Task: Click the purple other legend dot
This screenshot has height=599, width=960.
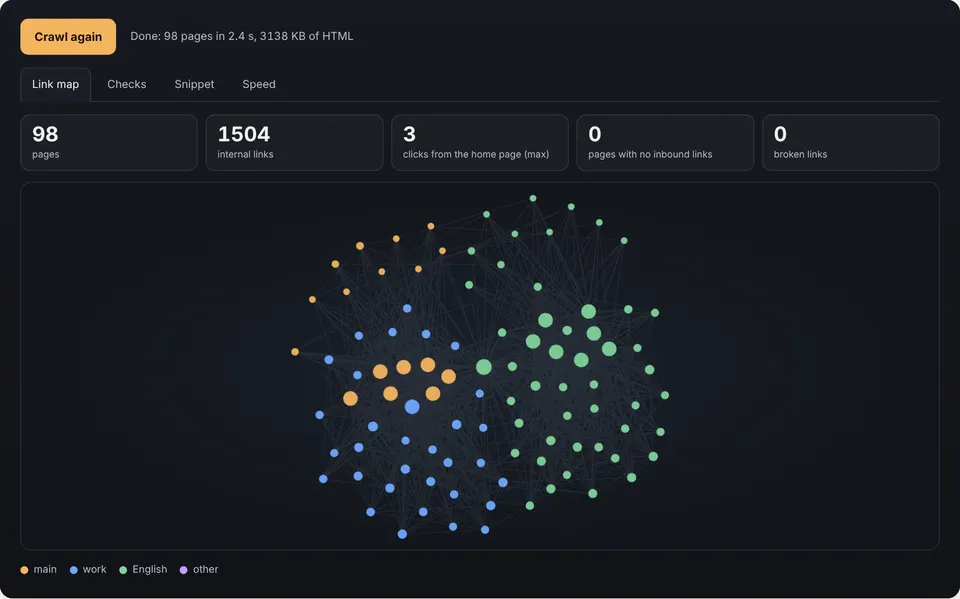Action: tap(183, 570)
